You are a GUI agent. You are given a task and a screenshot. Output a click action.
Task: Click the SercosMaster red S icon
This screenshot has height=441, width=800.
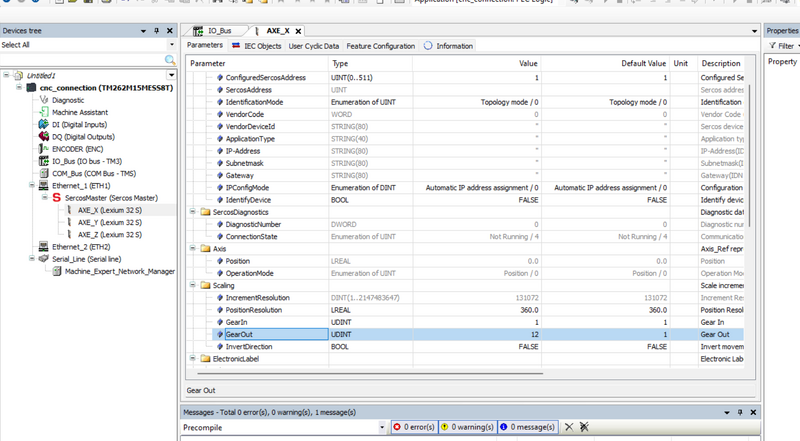point(56,198)
